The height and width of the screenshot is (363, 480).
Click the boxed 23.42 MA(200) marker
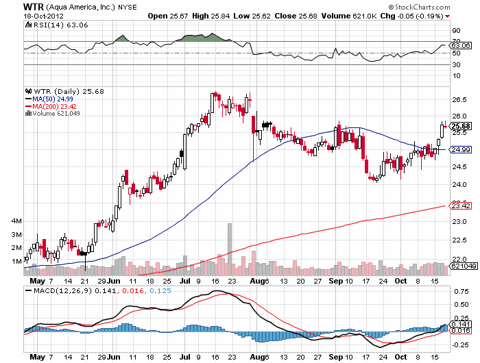coord(460,206)
